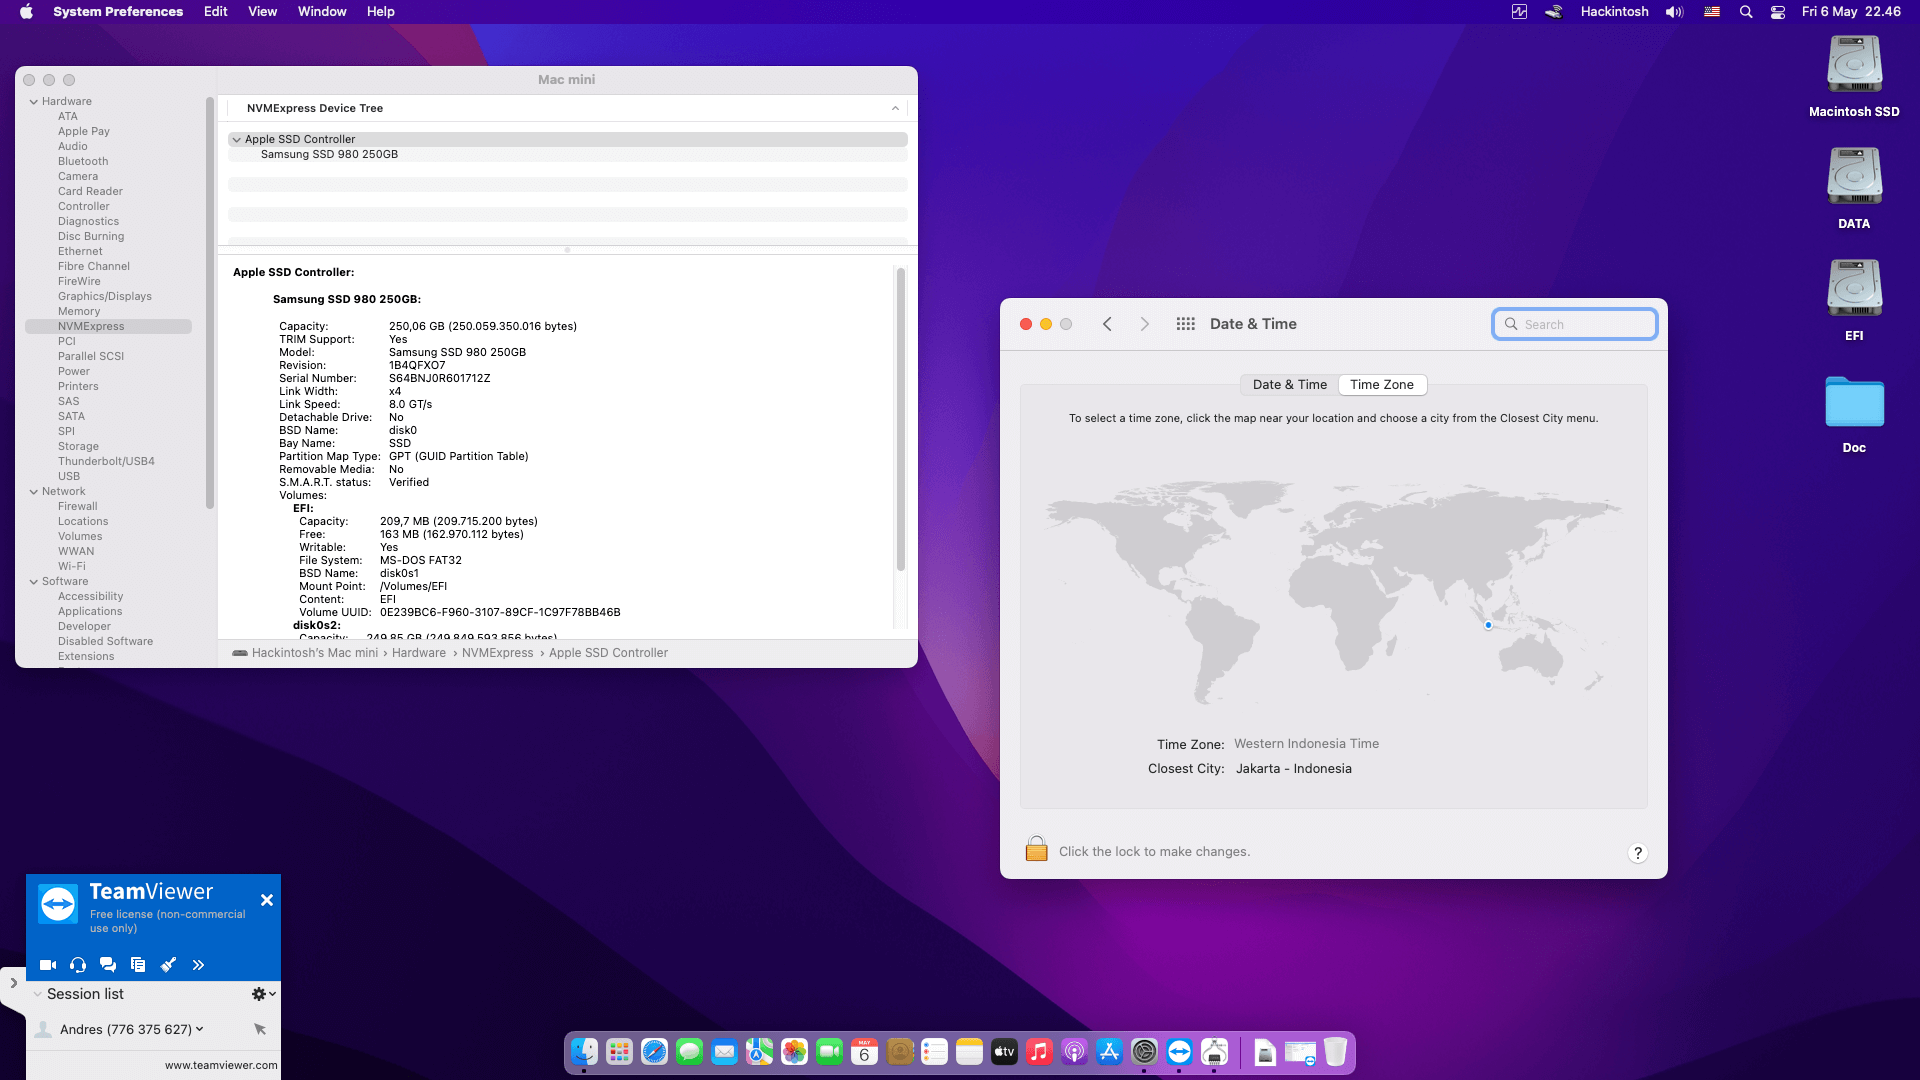Go forward in System Preferences

pyautogui.click(x=1145, y=324)
